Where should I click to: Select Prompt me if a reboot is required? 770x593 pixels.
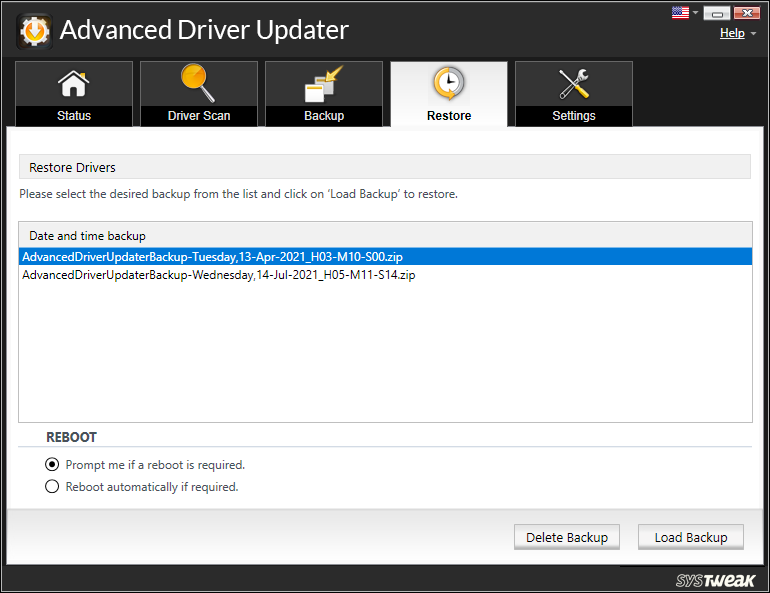point(52,464)
